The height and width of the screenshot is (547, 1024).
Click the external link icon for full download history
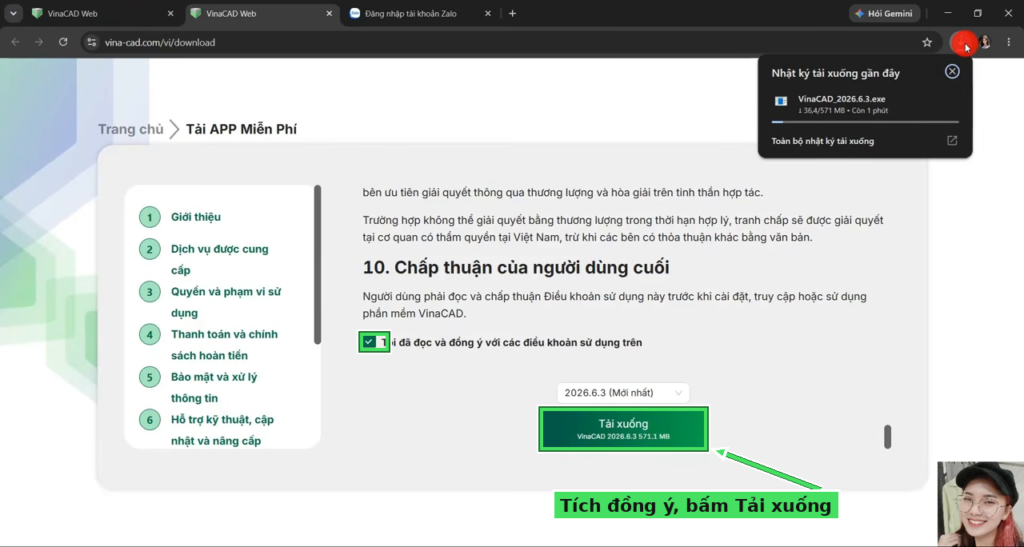click(952, 141)
